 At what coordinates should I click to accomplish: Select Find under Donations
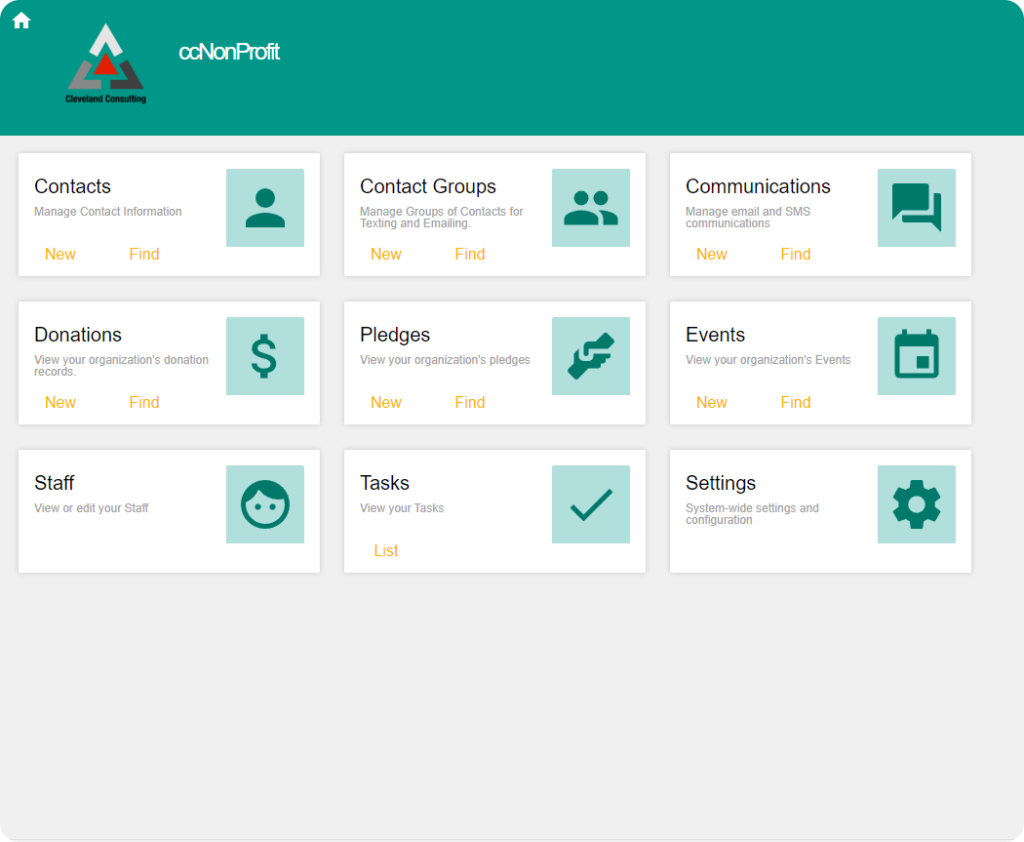click(144, 402)
